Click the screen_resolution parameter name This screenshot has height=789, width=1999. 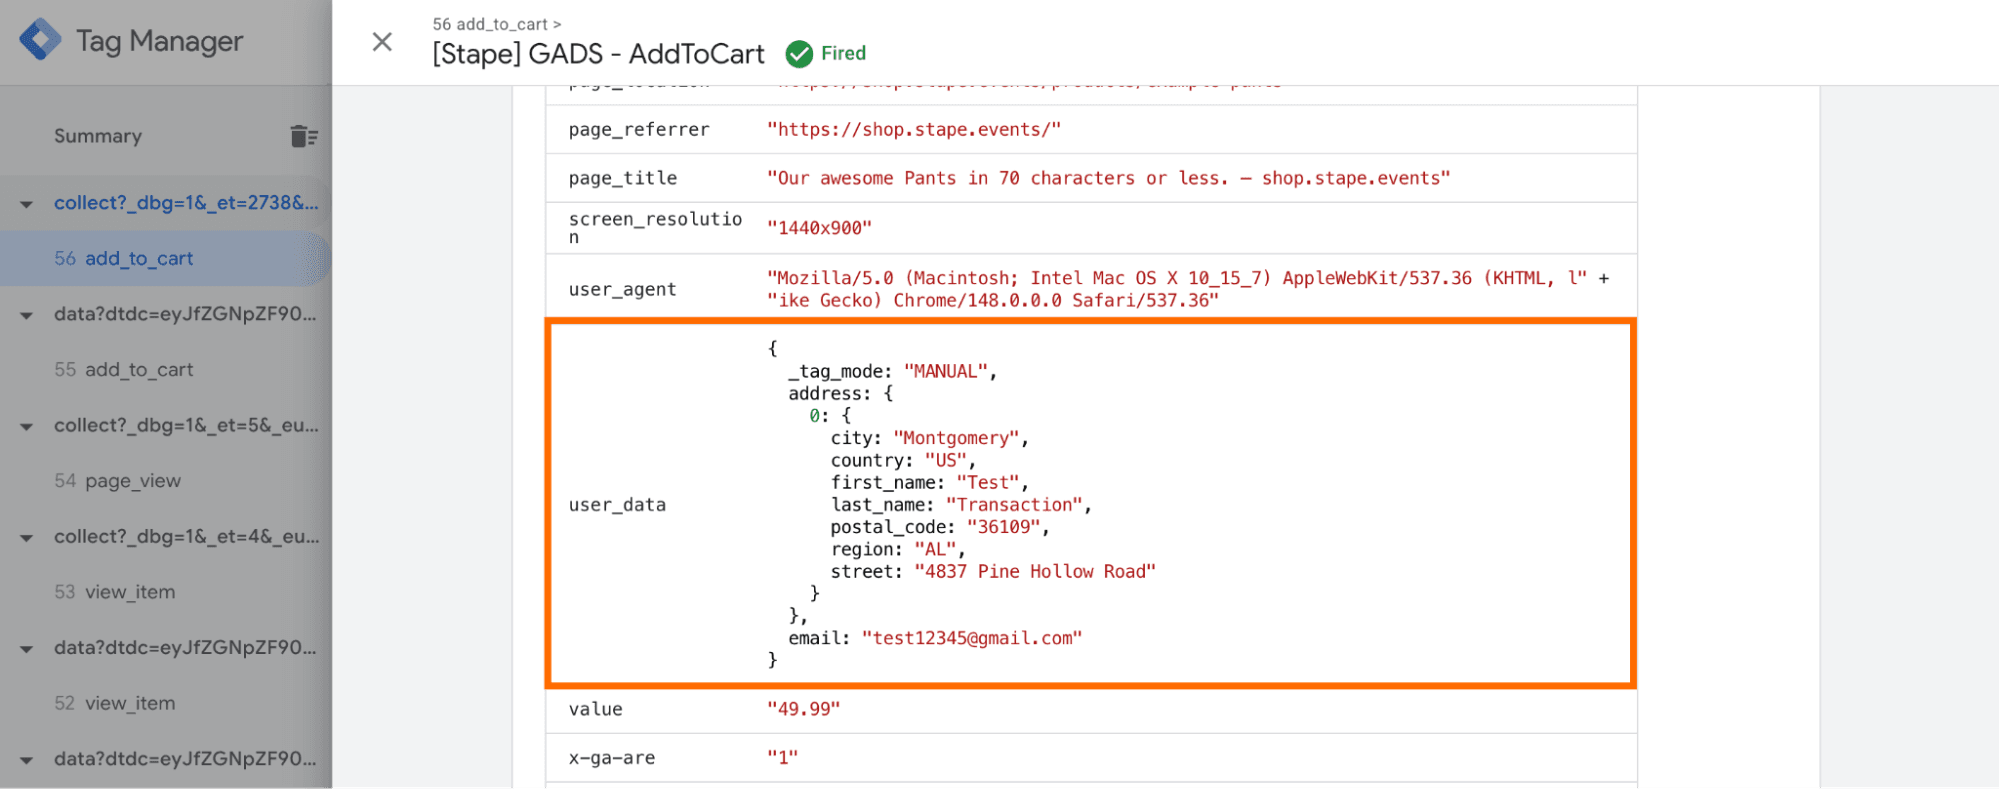pos(655,228)
